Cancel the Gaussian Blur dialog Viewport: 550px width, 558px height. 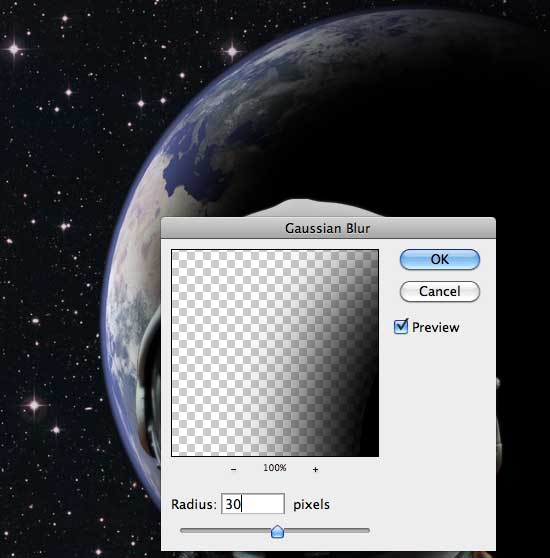pyautogui.click(x=440, y=291)
